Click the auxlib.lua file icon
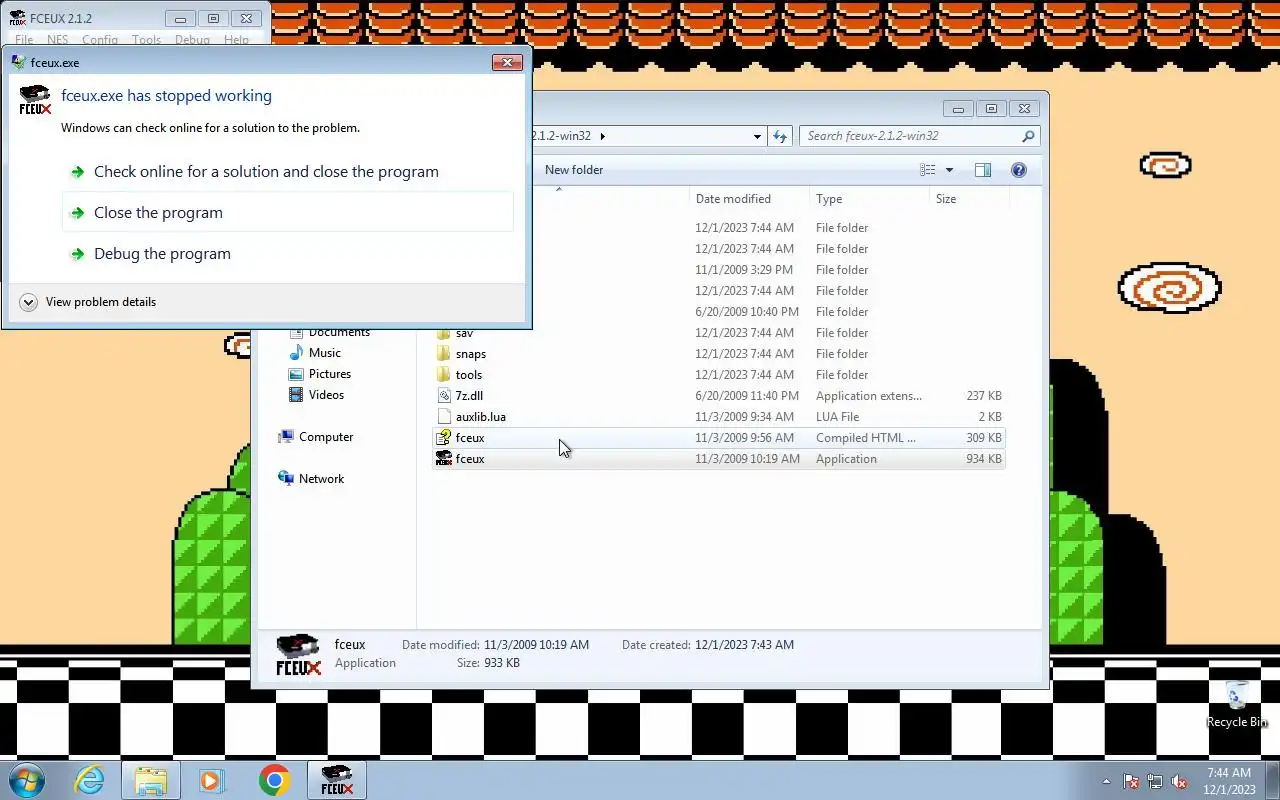Viewport: 1280px width, 800px height. point(444,417)
